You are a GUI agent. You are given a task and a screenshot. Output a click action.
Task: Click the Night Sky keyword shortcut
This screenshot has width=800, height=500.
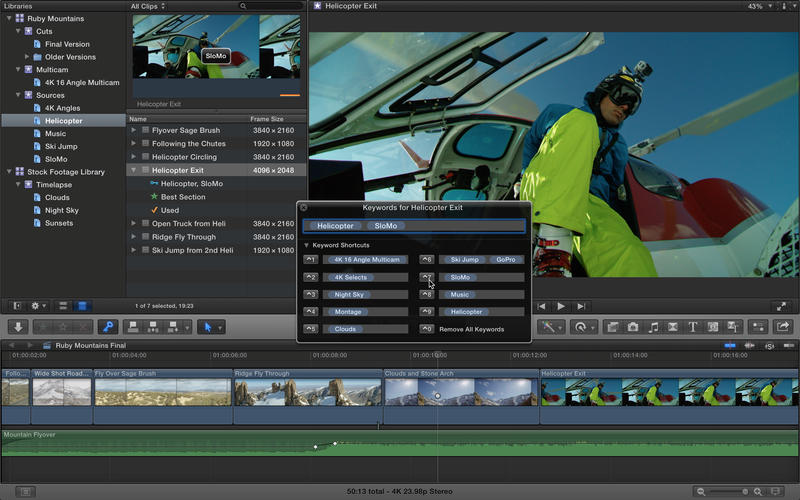point(350,295)
